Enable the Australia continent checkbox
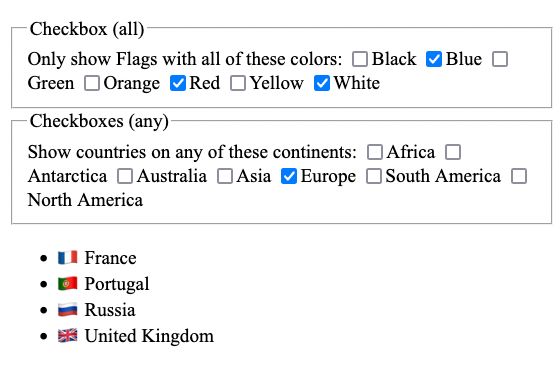 tap(125, 176)
